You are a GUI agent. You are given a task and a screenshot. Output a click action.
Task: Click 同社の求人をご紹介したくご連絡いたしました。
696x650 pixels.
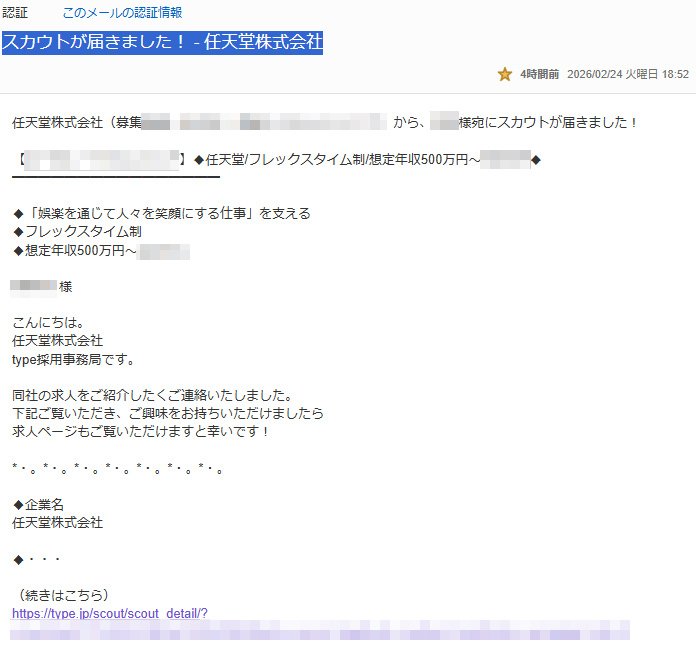click(x=153, y=395)
